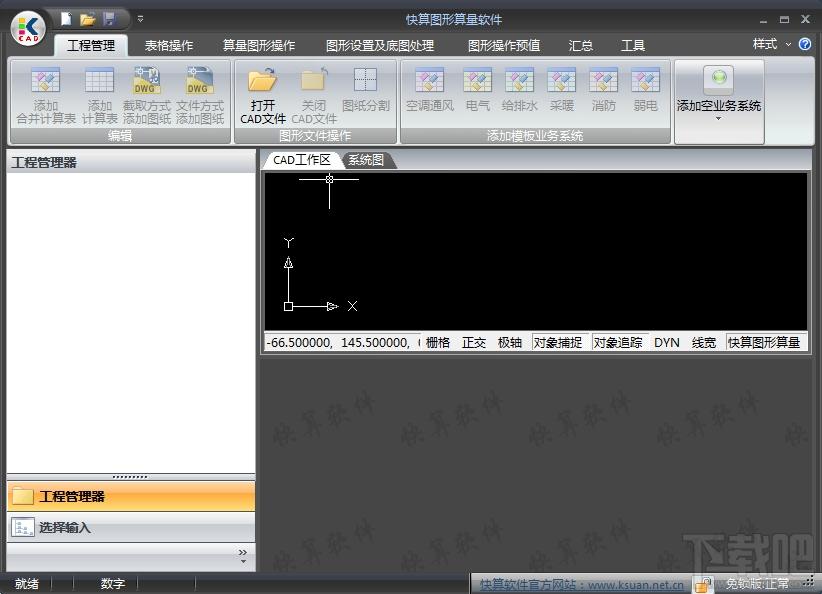The width and height of the screenshot is (822, 594).
Task: Click the save disk icon in quick access bar
Action: coord(109,19)
